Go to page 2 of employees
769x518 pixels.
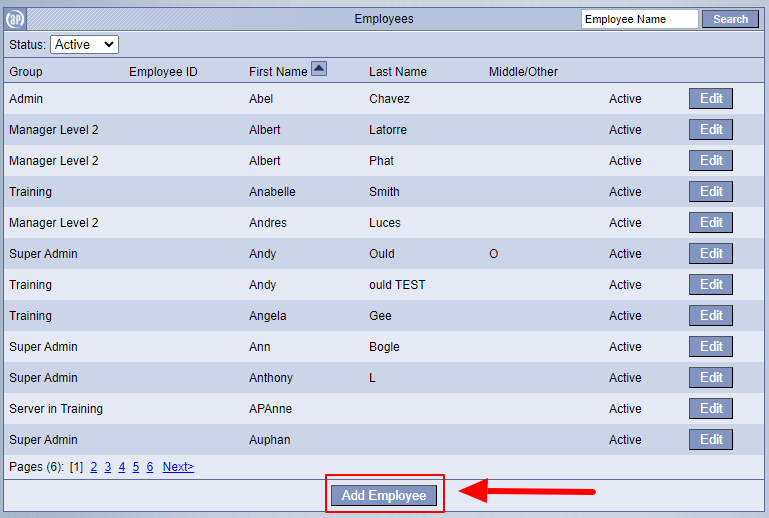pyautogui.click(x=94, y=466)
